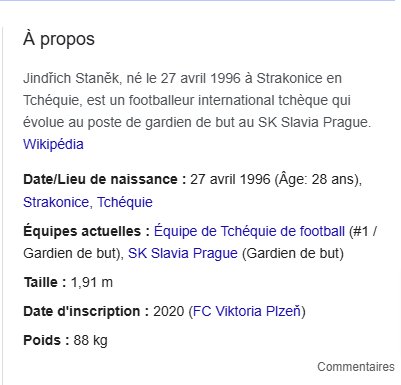Click the Équipes actuelles label
Screen dimensions: 401x385
86,231
